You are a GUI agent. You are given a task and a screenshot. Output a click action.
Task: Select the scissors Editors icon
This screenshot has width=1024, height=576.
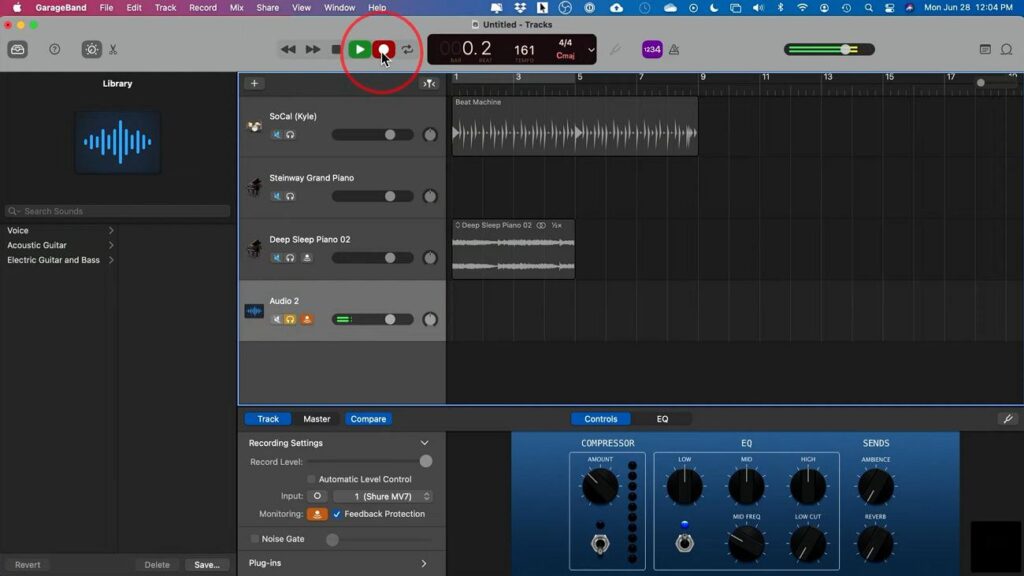pyautogui.click(x=113, y=49)
